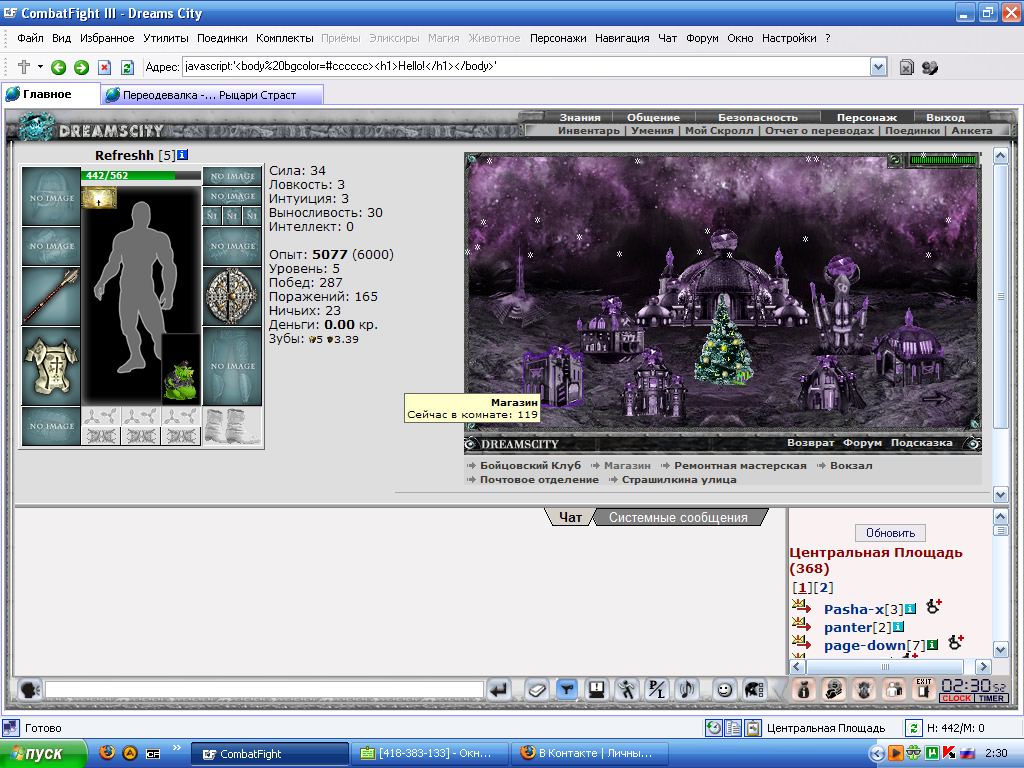1024x768 pixels.
Task: Click the sound speaker icon in chat toolbar
Action: 686,690
